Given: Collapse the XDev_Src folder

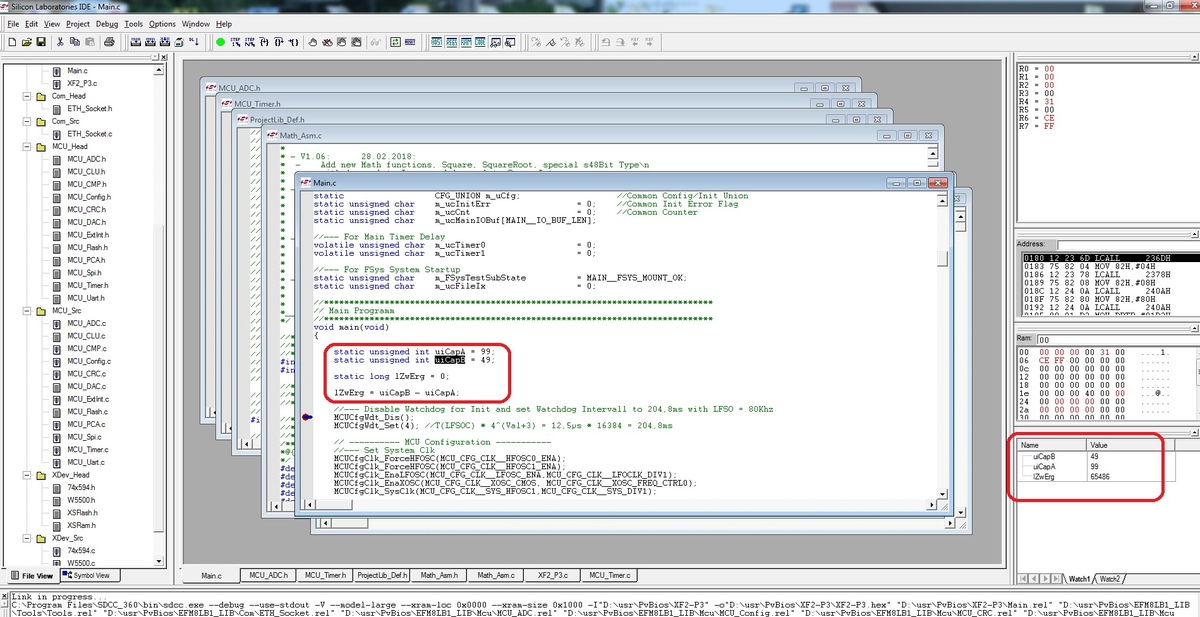Looking at the screenshot, I should point(27,538).
